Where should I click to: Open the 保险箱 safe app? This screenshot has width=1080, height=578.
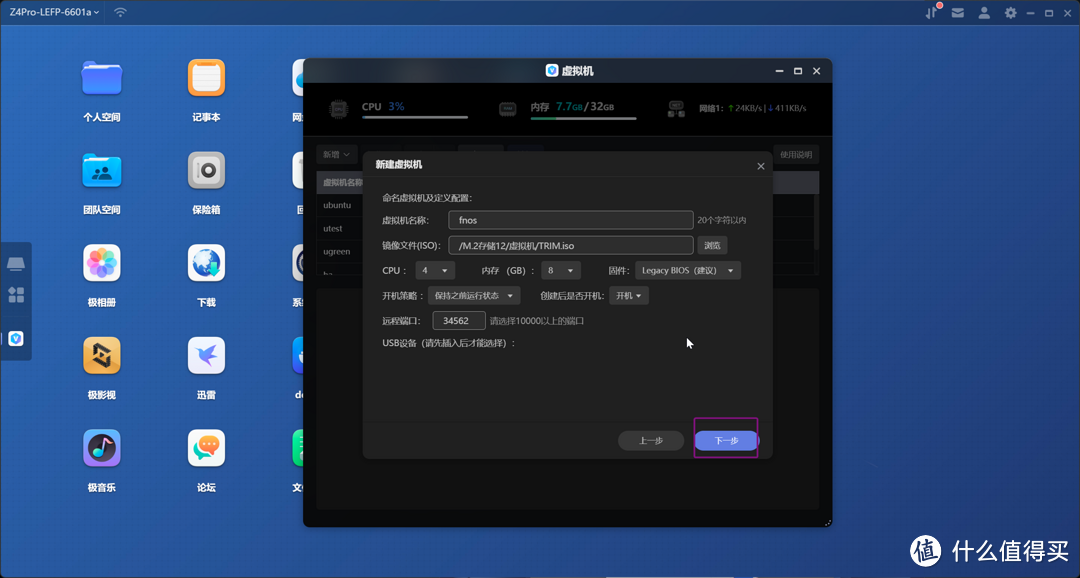[x=206, y=171]
